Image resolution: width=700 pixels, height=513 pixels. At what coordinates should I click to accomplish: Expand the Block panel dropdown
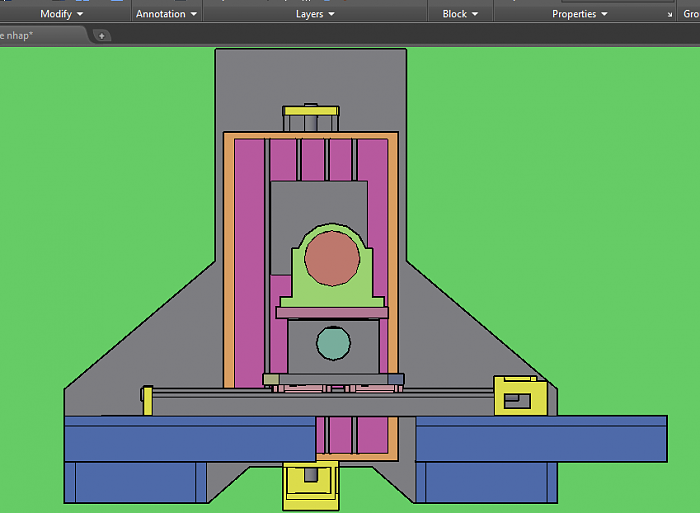point(460,14)
